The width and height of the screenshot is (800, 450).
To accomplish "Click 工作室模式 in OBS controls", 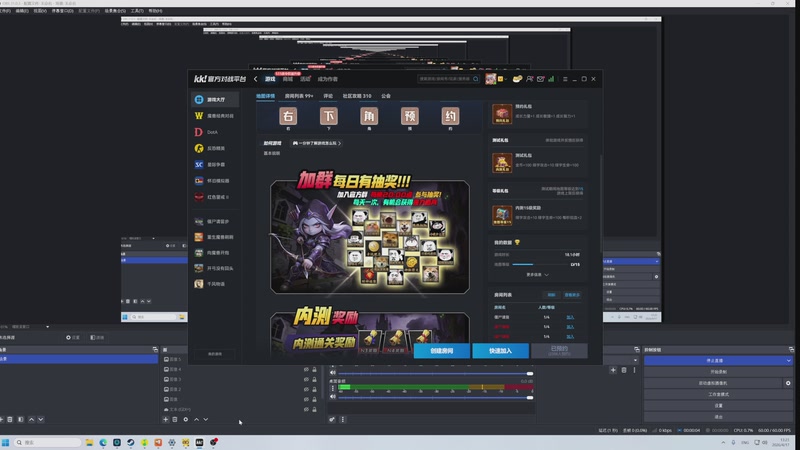I will click(x=718, y=394).
